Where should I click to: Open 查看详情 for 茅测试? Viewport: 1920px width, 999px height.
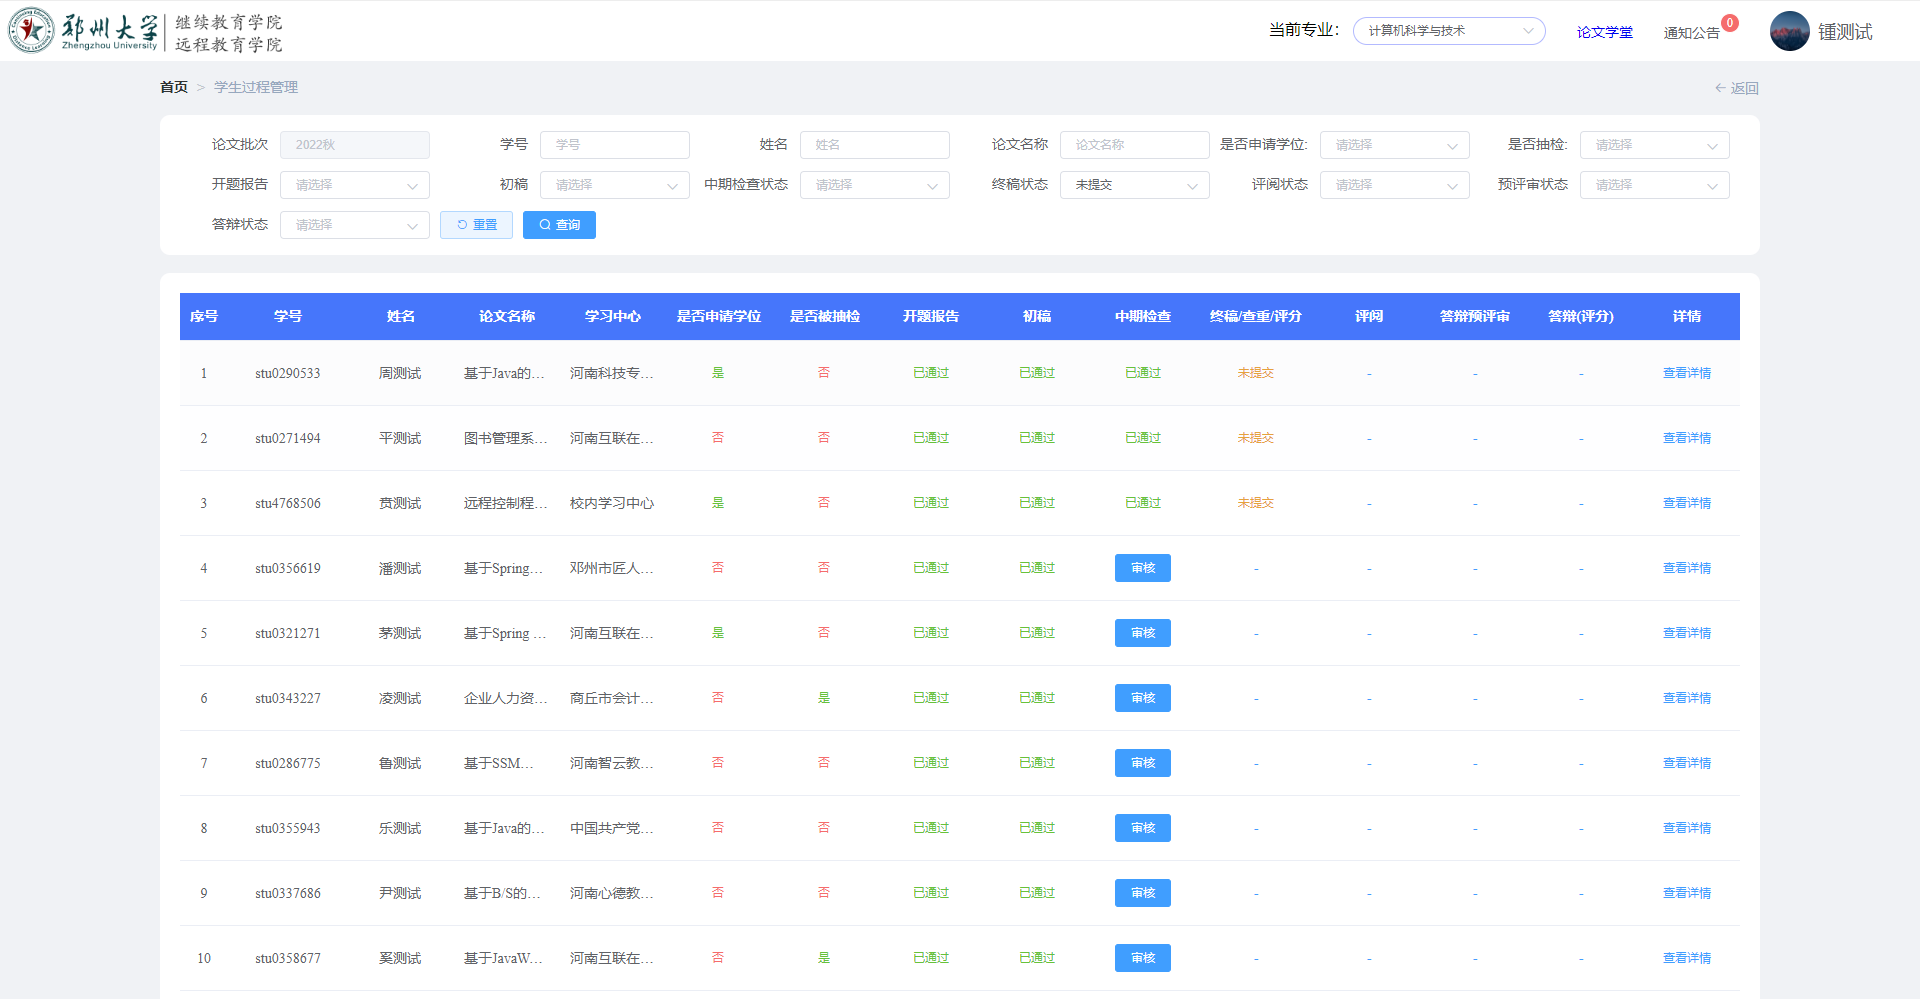point(1686,633)
